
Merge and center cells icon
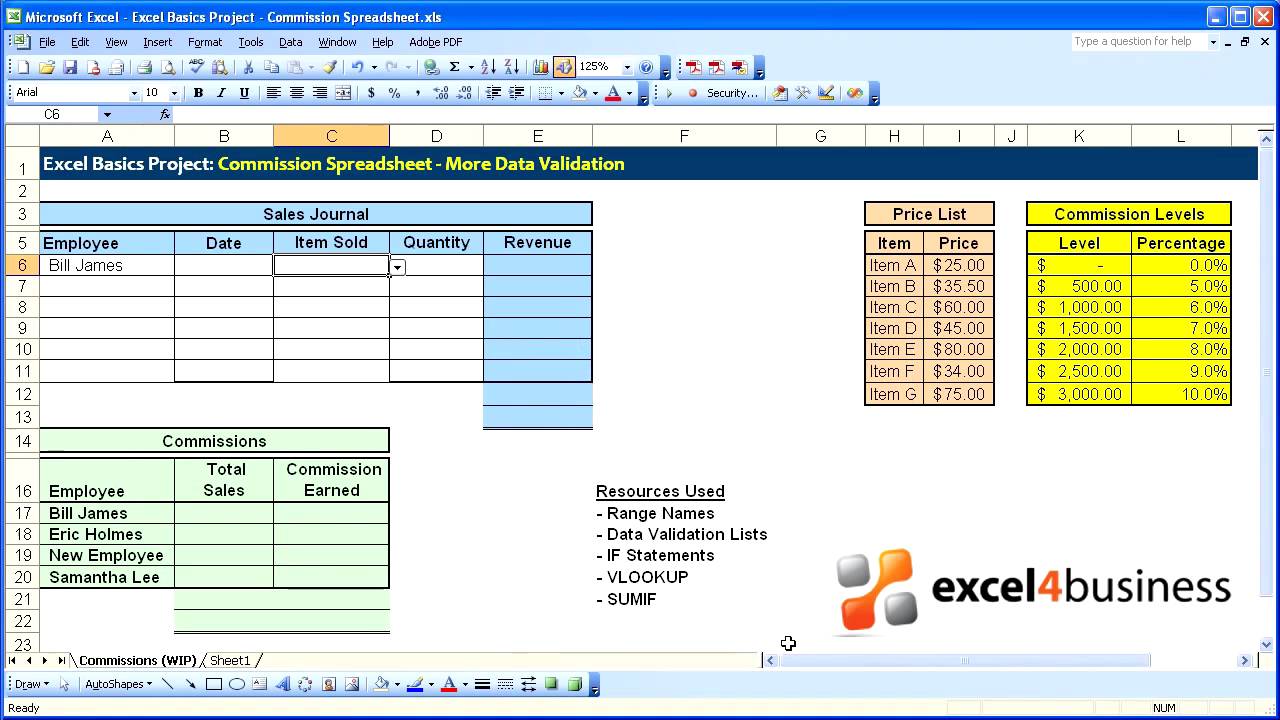(x=343, y=93)
